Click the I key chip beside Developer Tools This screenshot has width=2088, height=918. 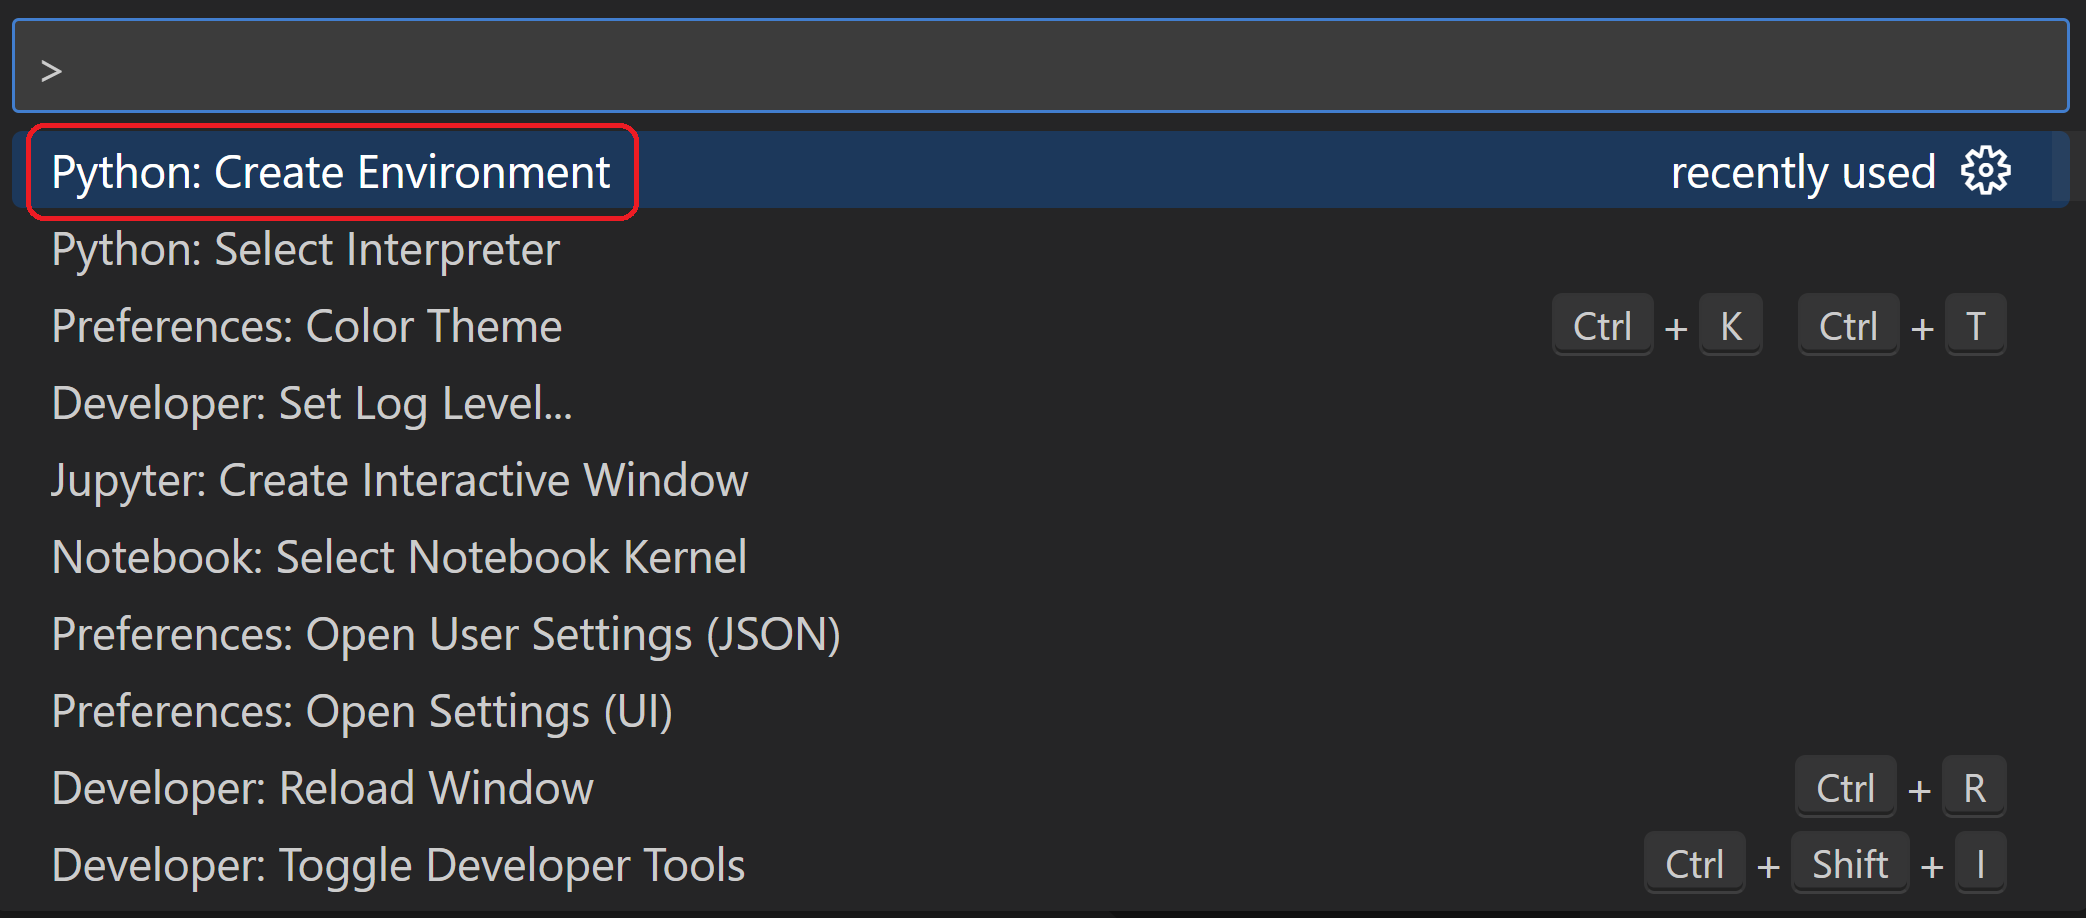point(1979,863)
